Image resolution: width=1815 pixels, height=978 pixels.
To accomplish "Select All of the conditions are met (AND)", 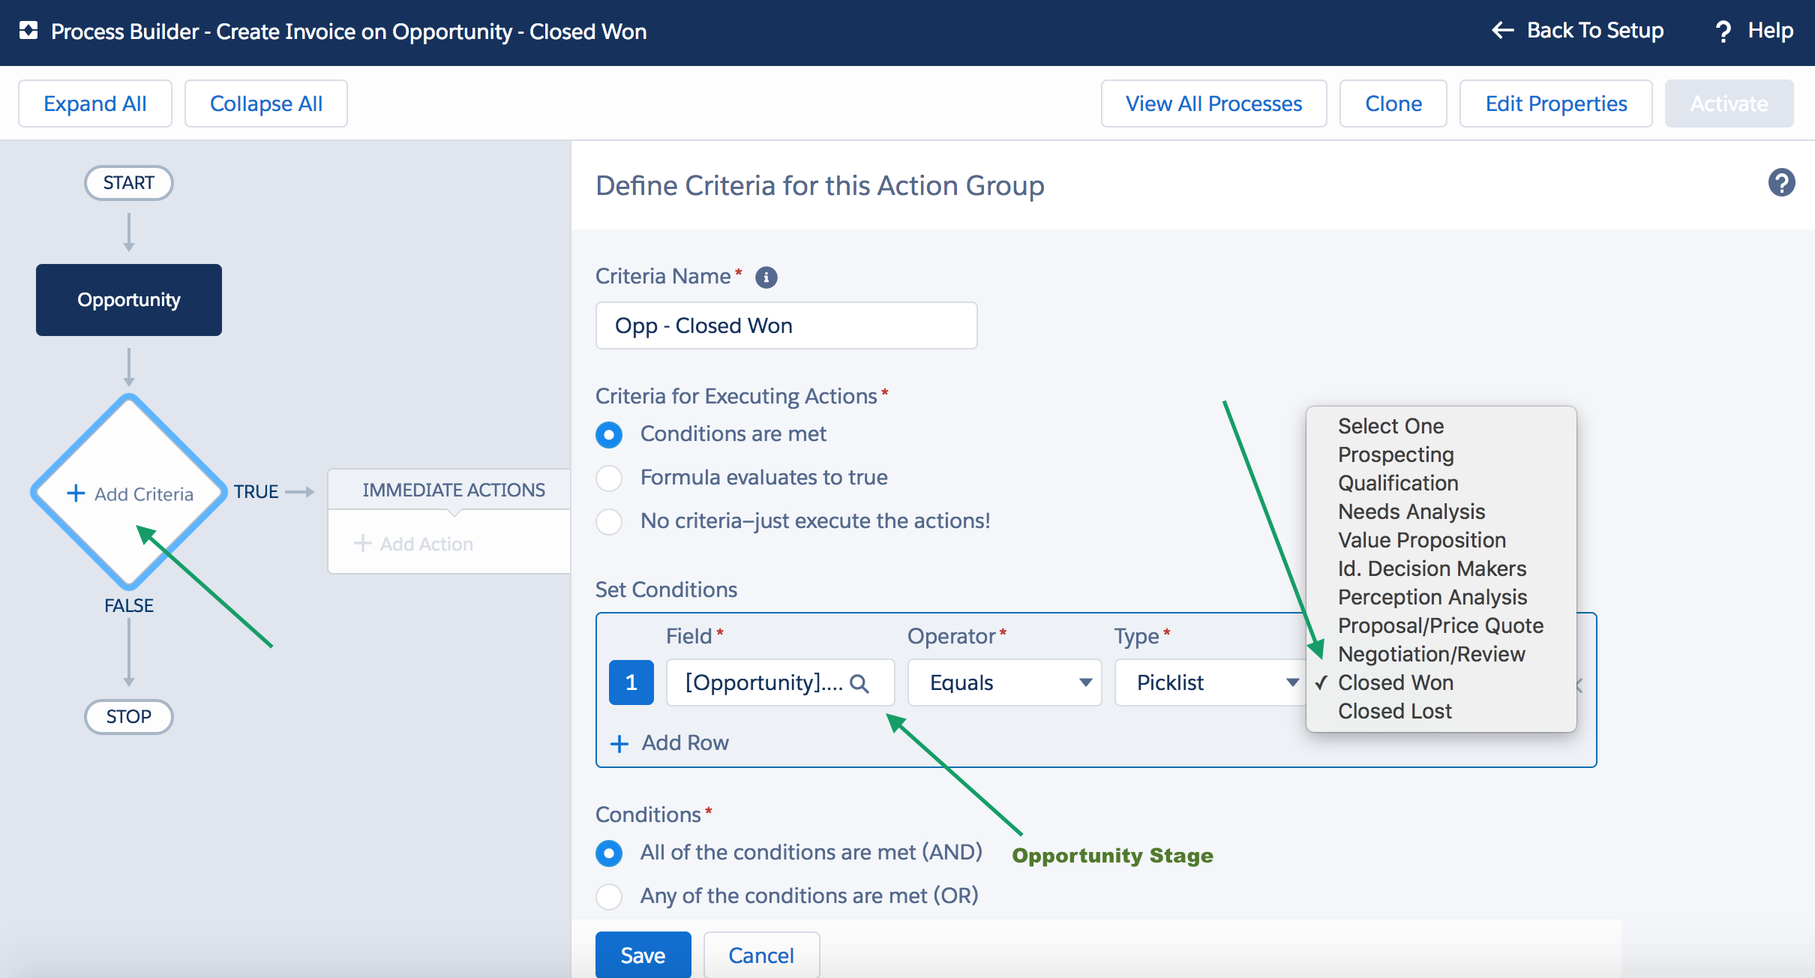I will pyautogui.click(x=609, y=853).
